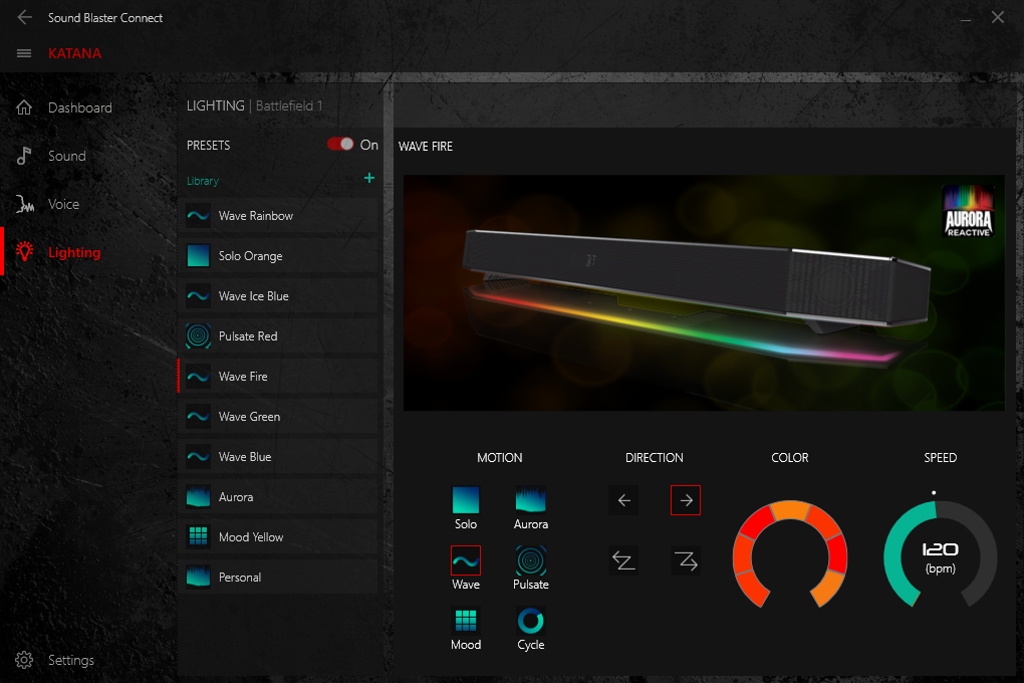Screen dimensions: 1024x683
Task: Go back using the back arrow
Action: click(24, 17)
